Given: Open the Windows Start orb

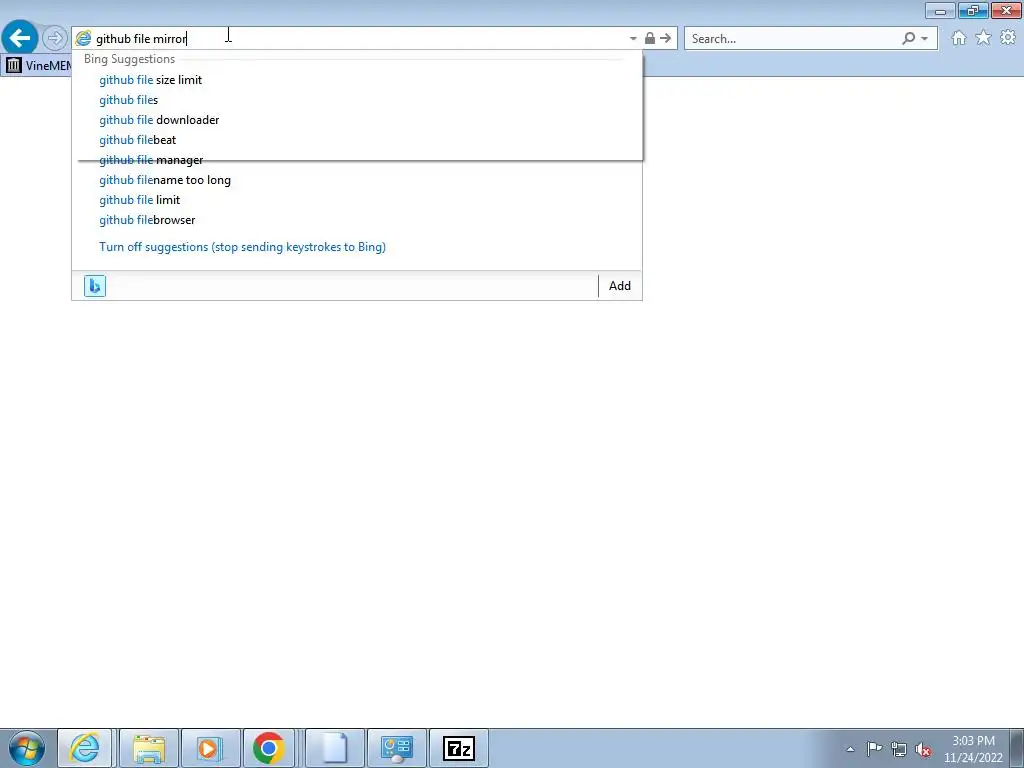Looking at the screenshot, I should [27, 748].
